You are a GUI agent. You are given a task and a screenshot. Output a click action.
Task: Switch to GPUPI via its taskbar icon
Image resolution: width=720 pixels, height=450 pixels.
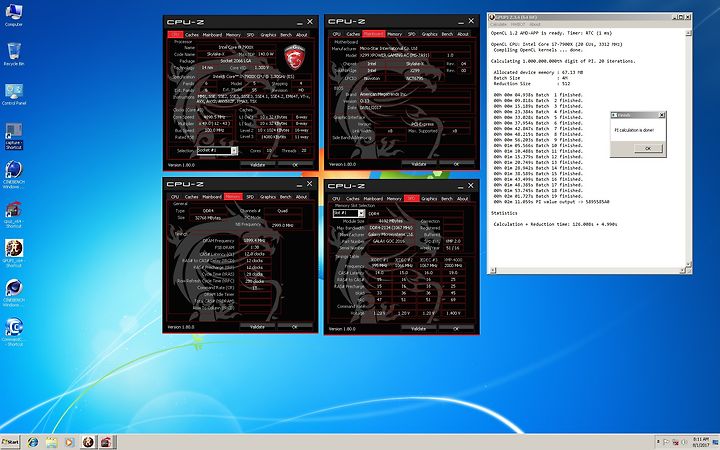point(88,442)
